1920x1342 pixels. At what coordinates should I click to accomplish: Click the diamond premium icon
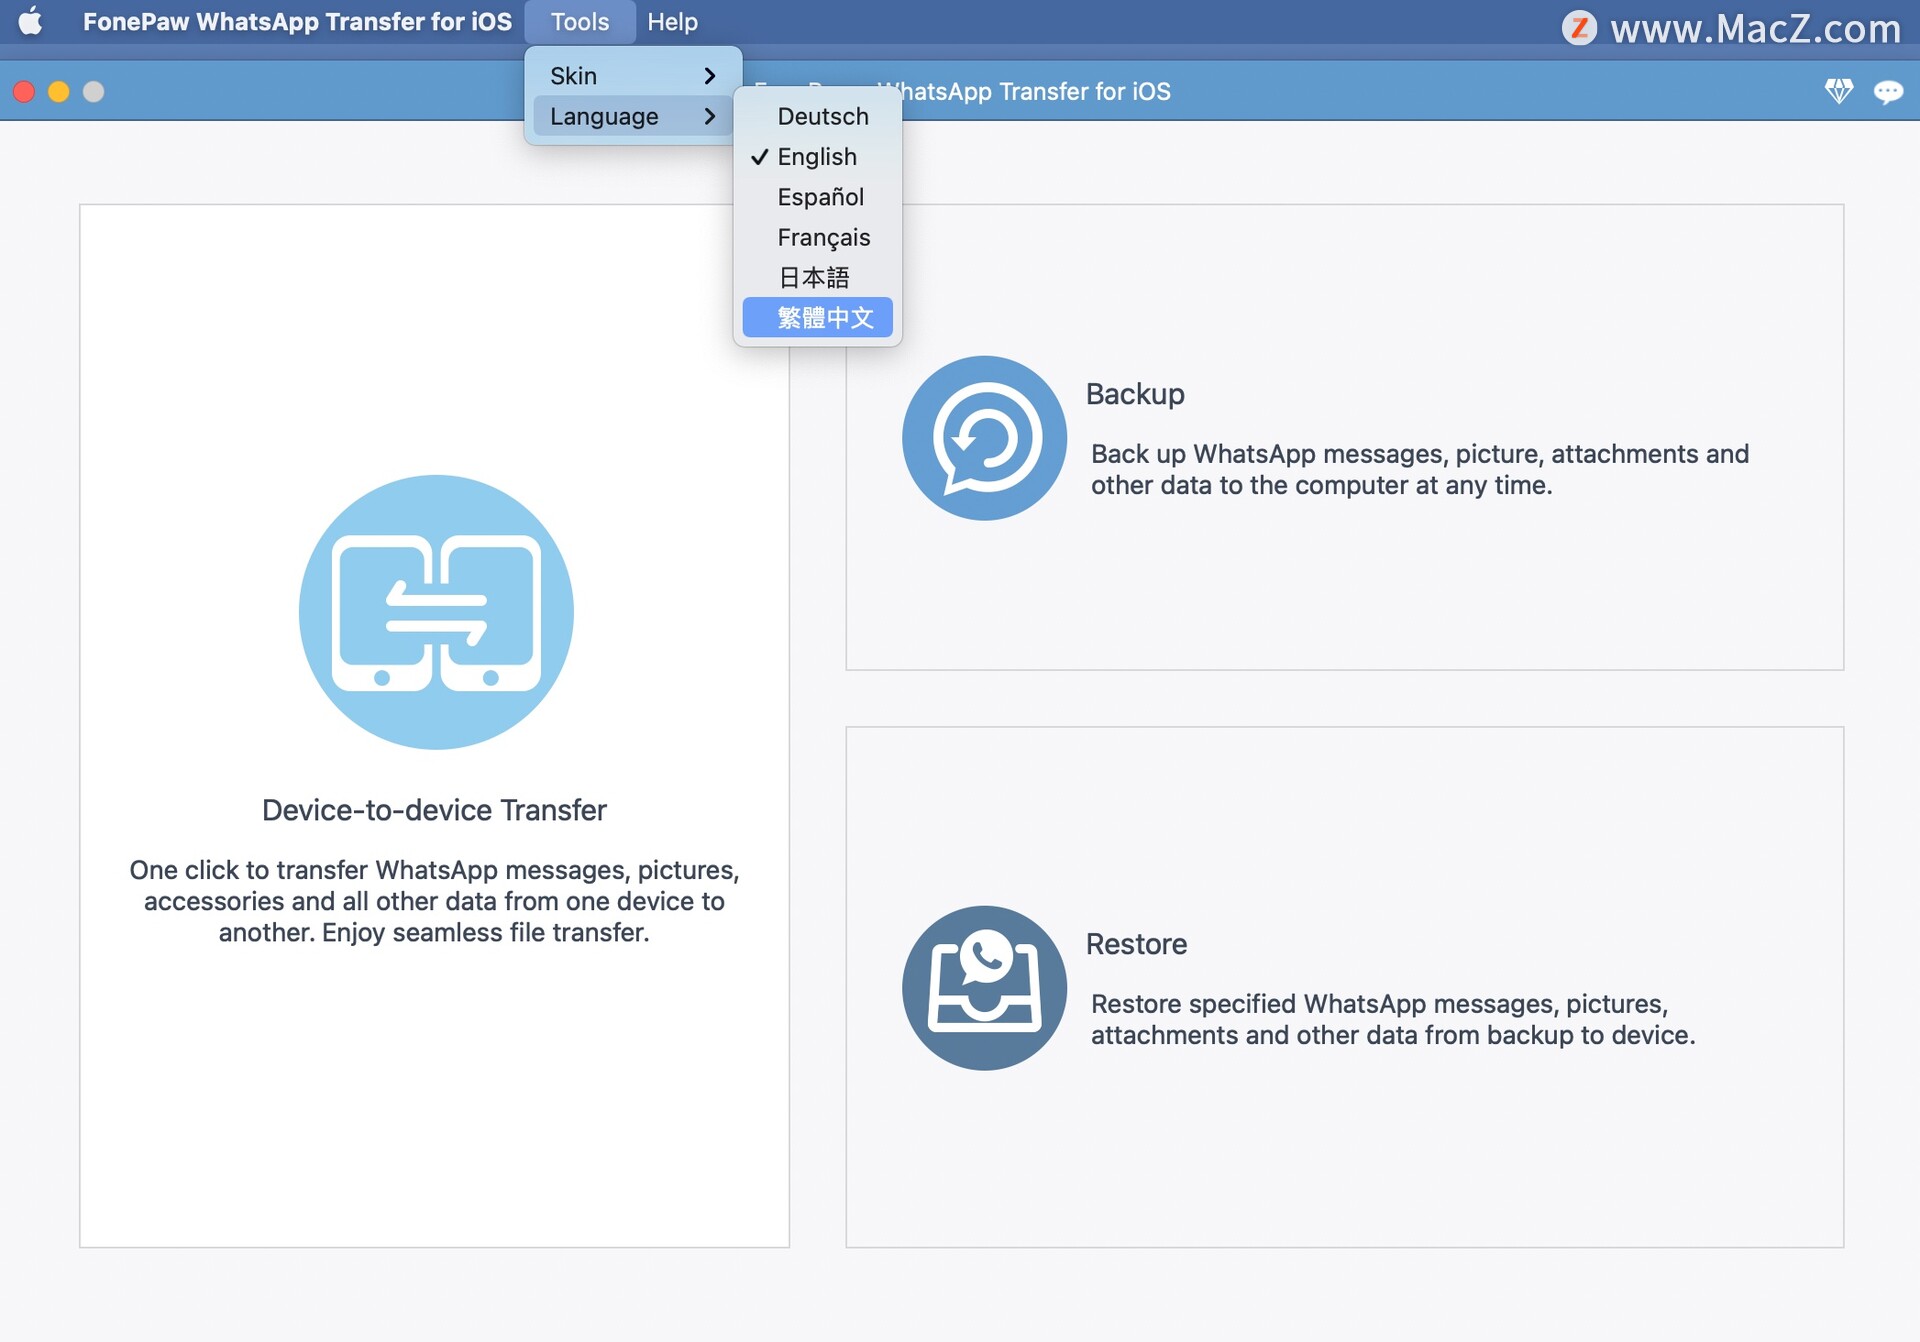coord(1838,91)
